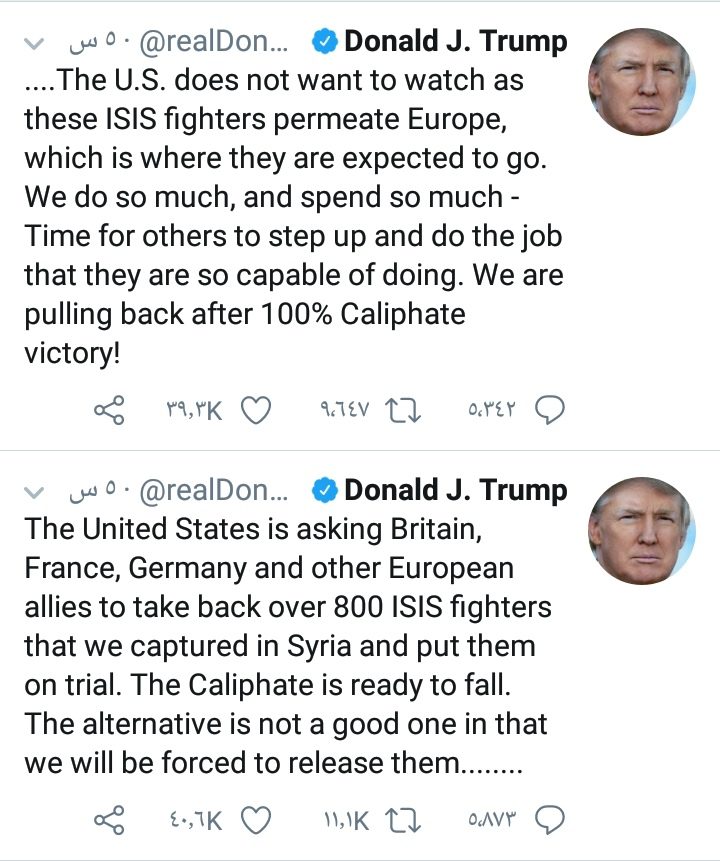720x861 pixels.
Task: Open Donald J. Trump name on first tweet
Action: pyautogui.click(x=455, y=42)
